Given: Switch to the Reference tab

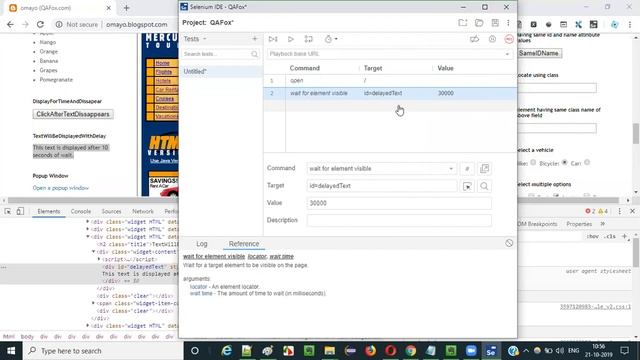Looking at the screenshot, I should coord(244,244).
